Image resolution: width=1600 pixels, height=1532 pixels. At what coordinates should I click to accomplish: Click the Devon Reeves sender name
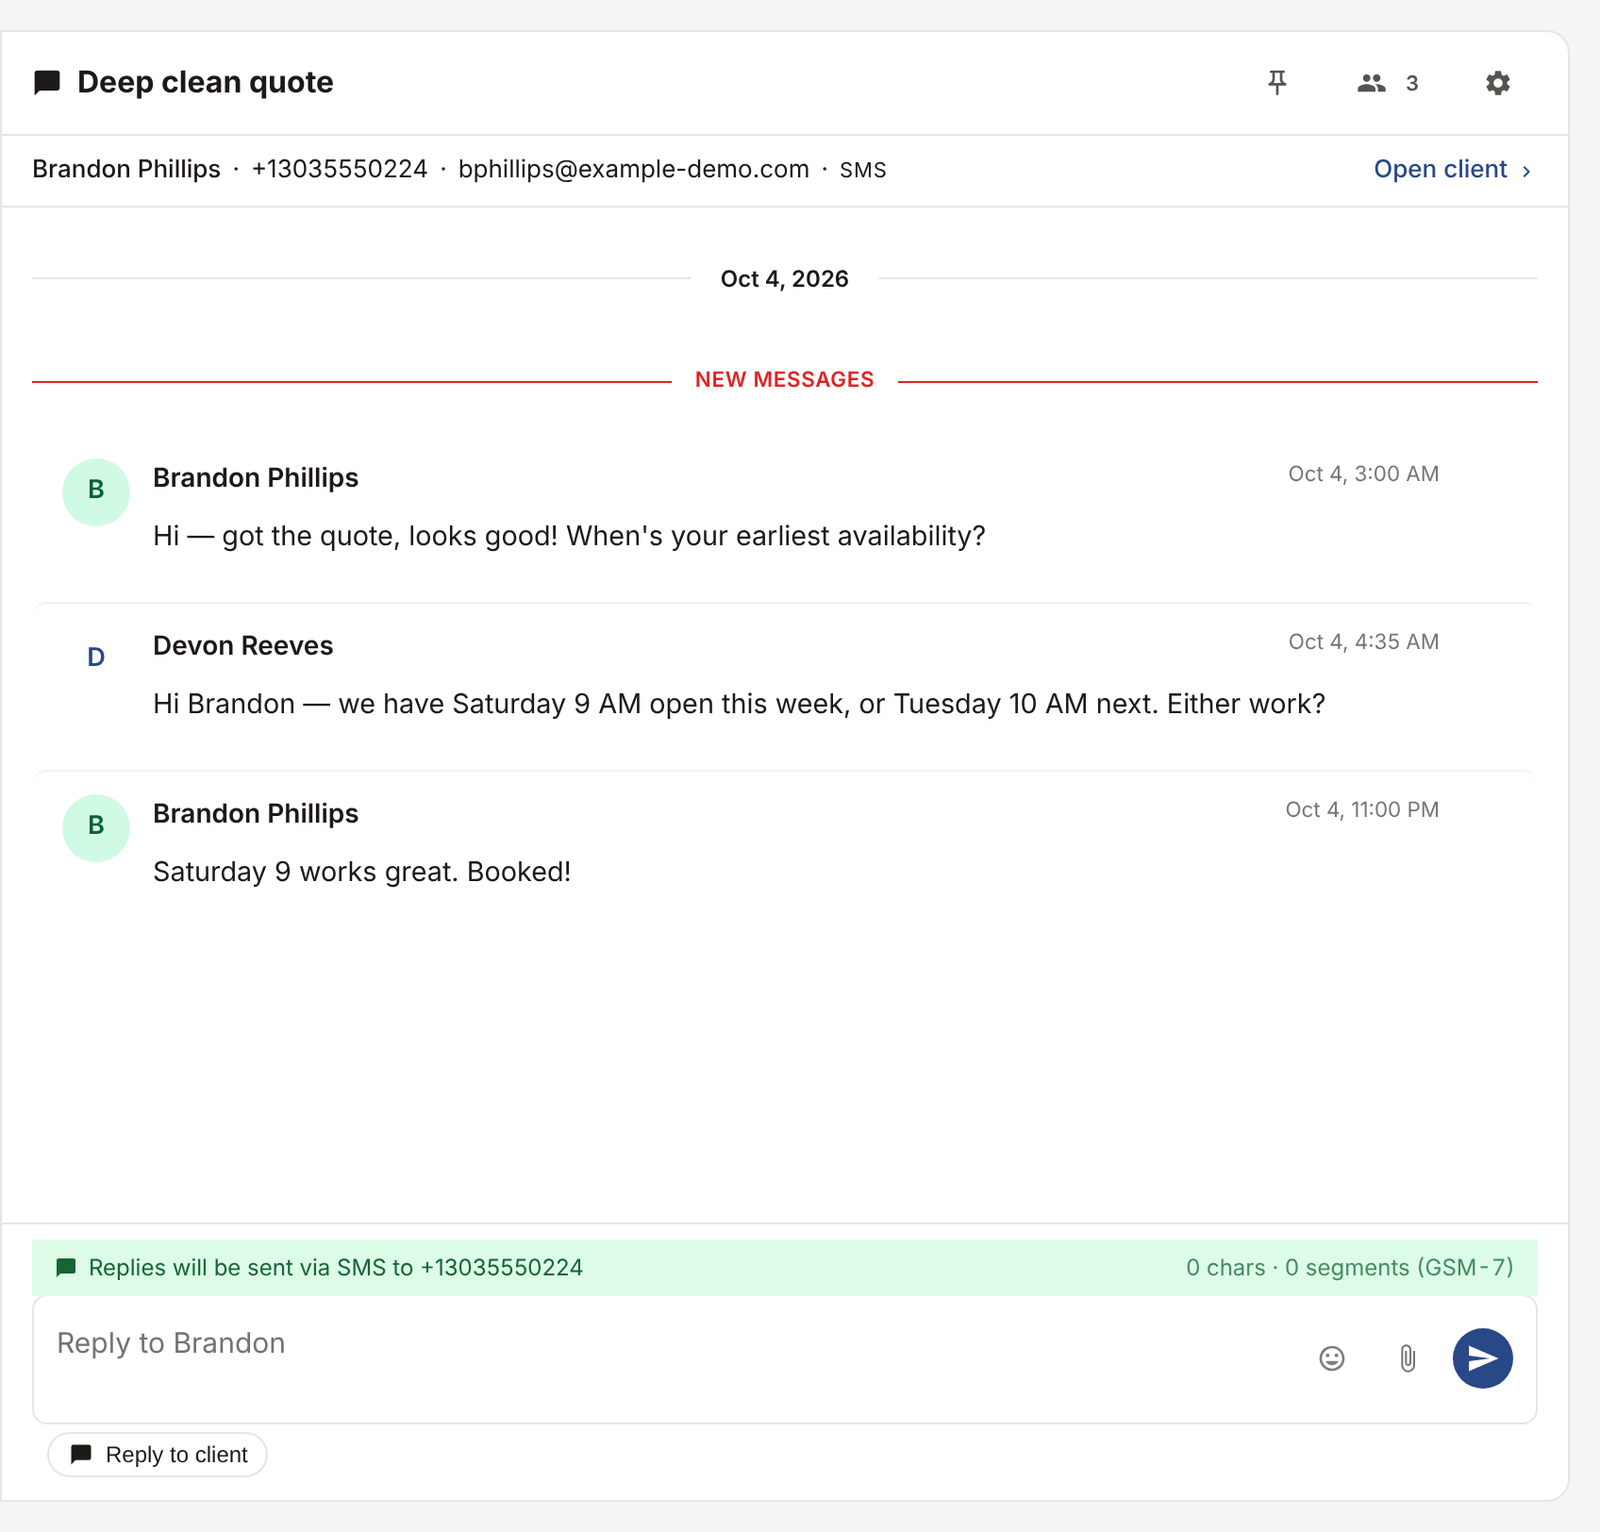click(x=243, y=646)
